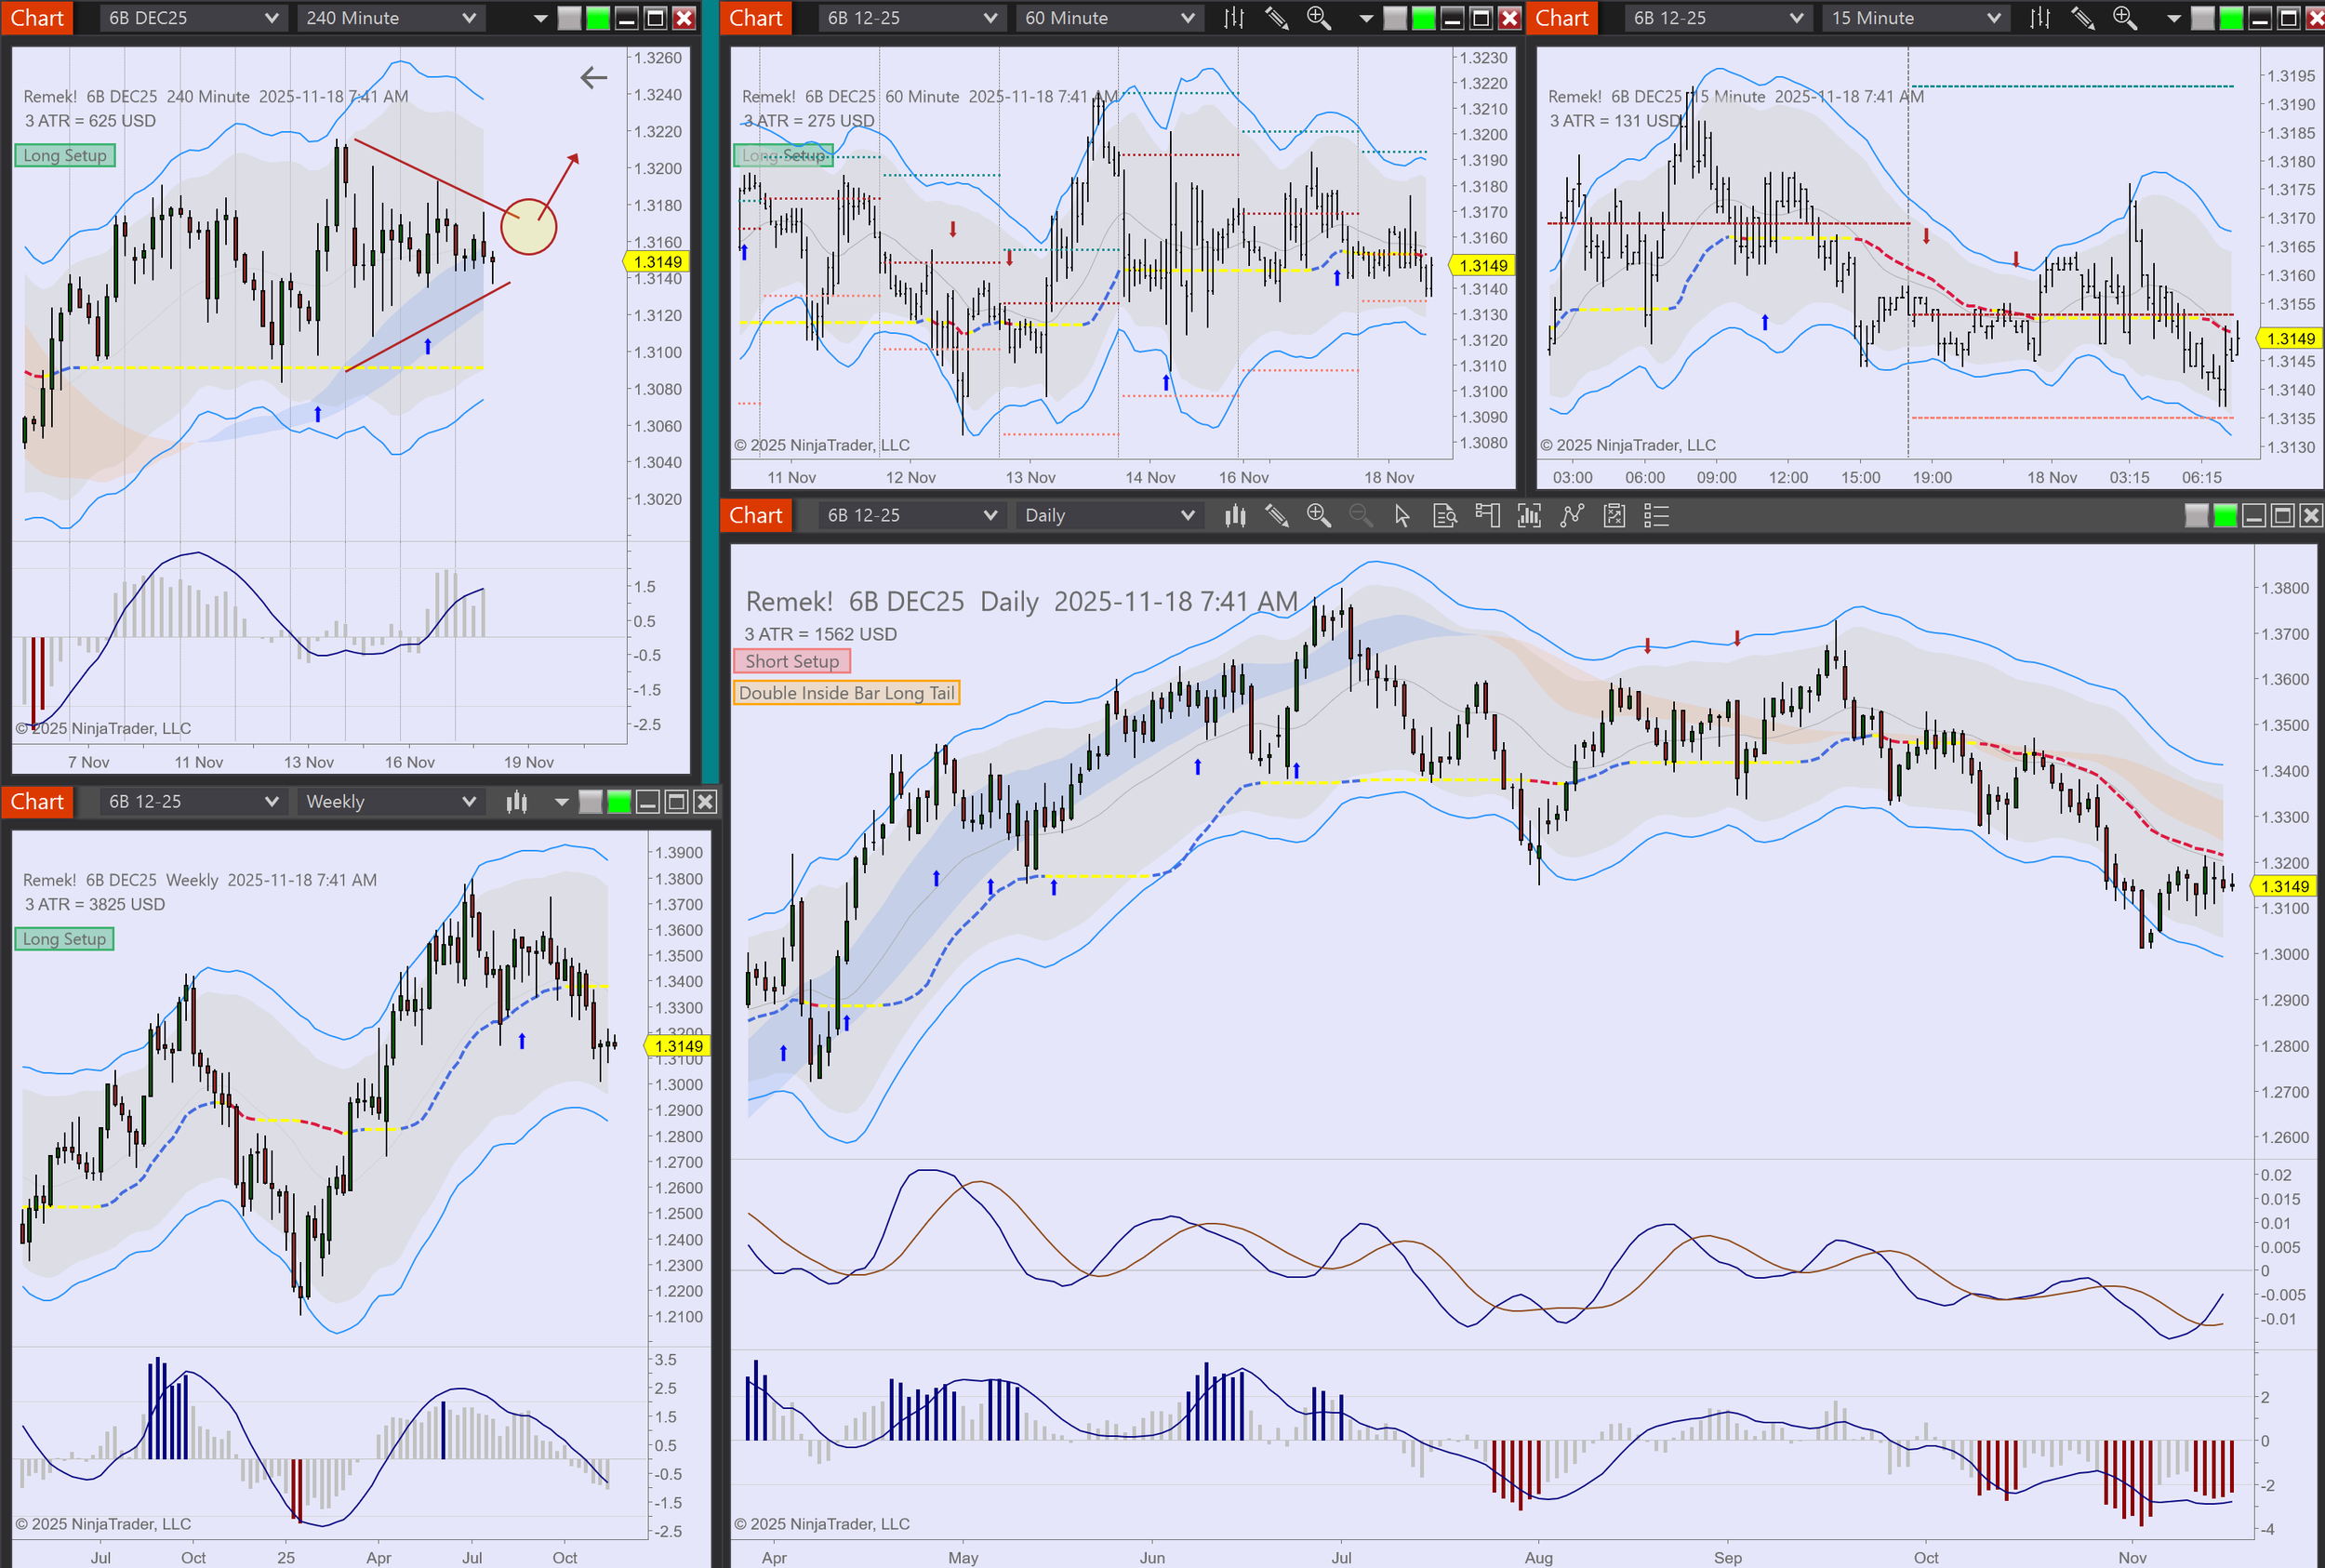Toggle green link button on 240 Minute chart
This screenshot has width=2325, height=1568.
[598, 18]
